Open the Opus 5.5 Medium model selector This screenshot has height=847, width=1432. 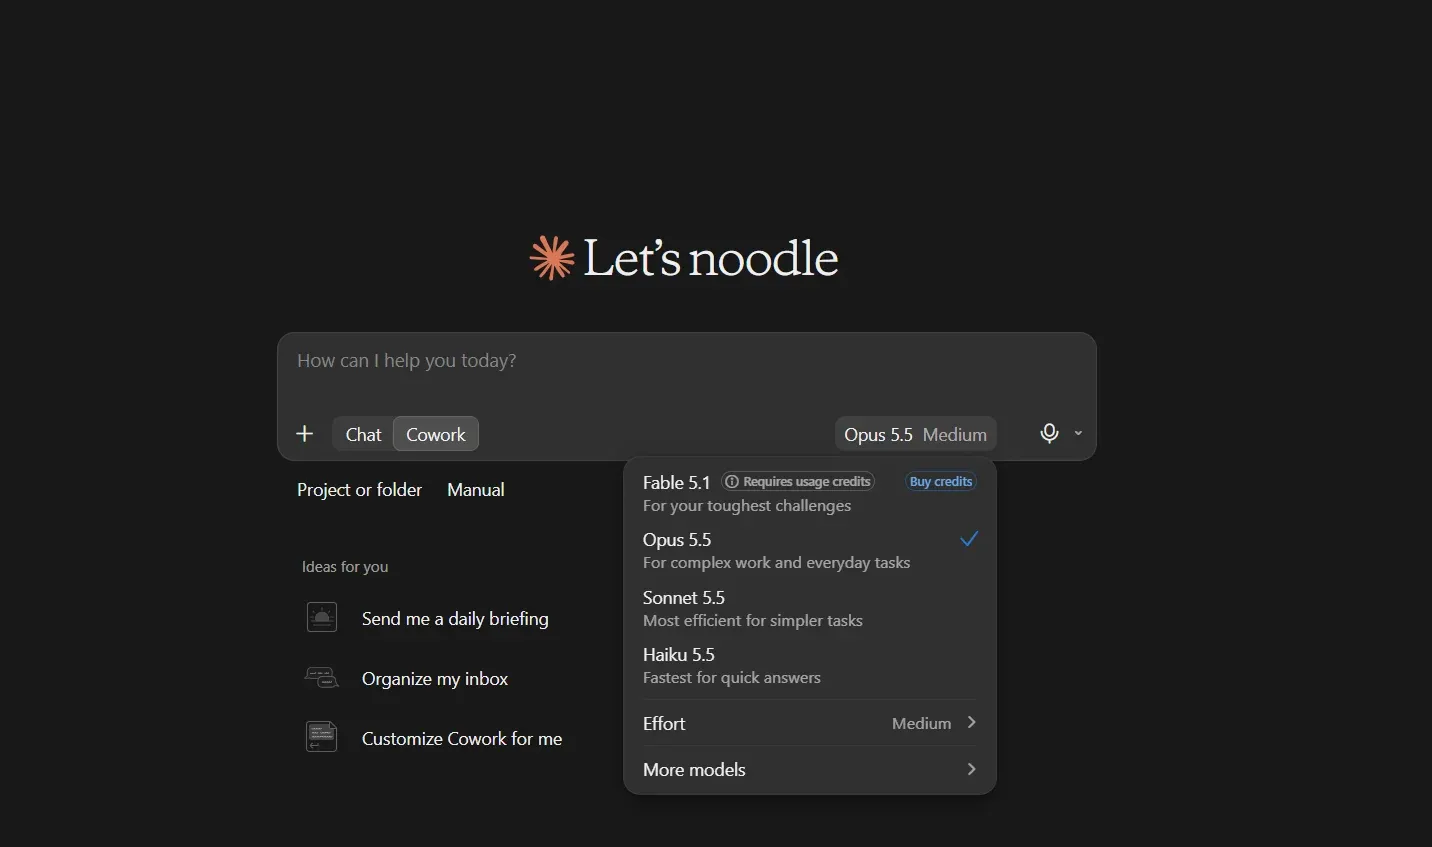(915, 434)
